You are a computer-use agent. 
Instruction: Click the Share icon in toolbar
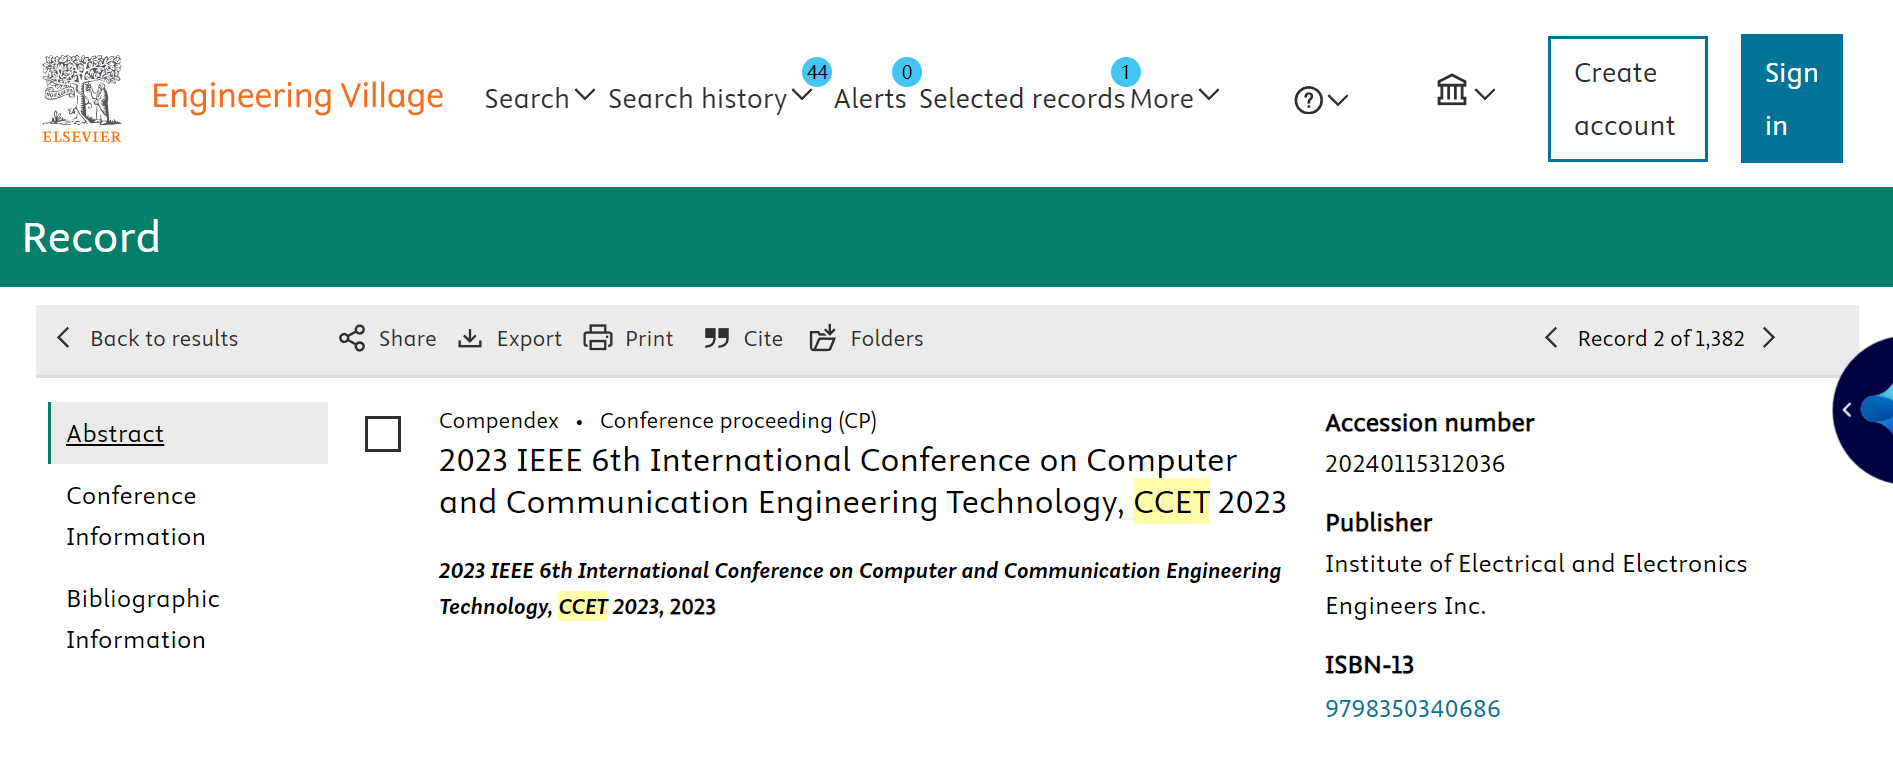click(352, 338)
